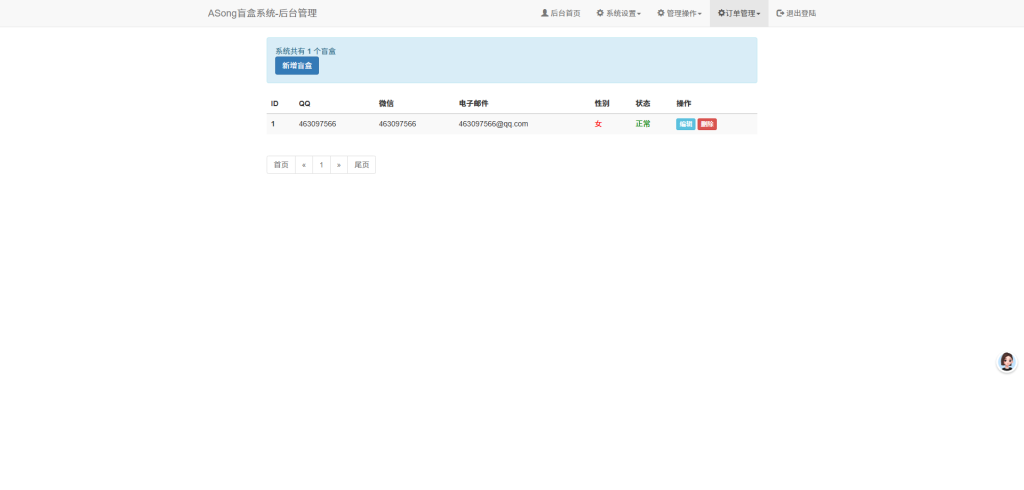Click the ID column header
Viewport: 1024px width, 490px height.
tap(275, 104)
